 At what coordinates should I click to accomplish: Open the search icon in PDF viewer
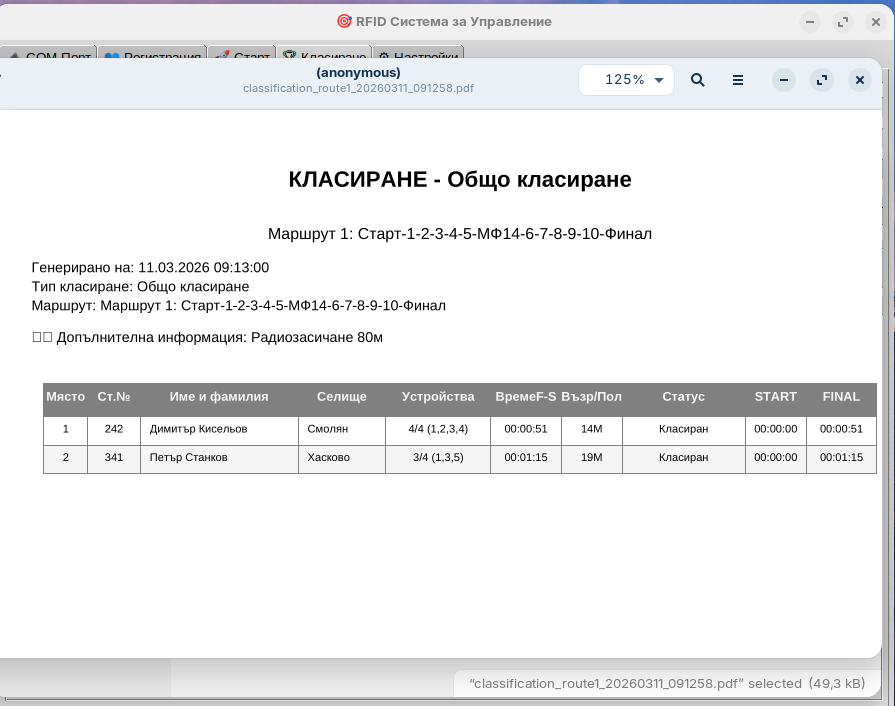click(698, 80)
